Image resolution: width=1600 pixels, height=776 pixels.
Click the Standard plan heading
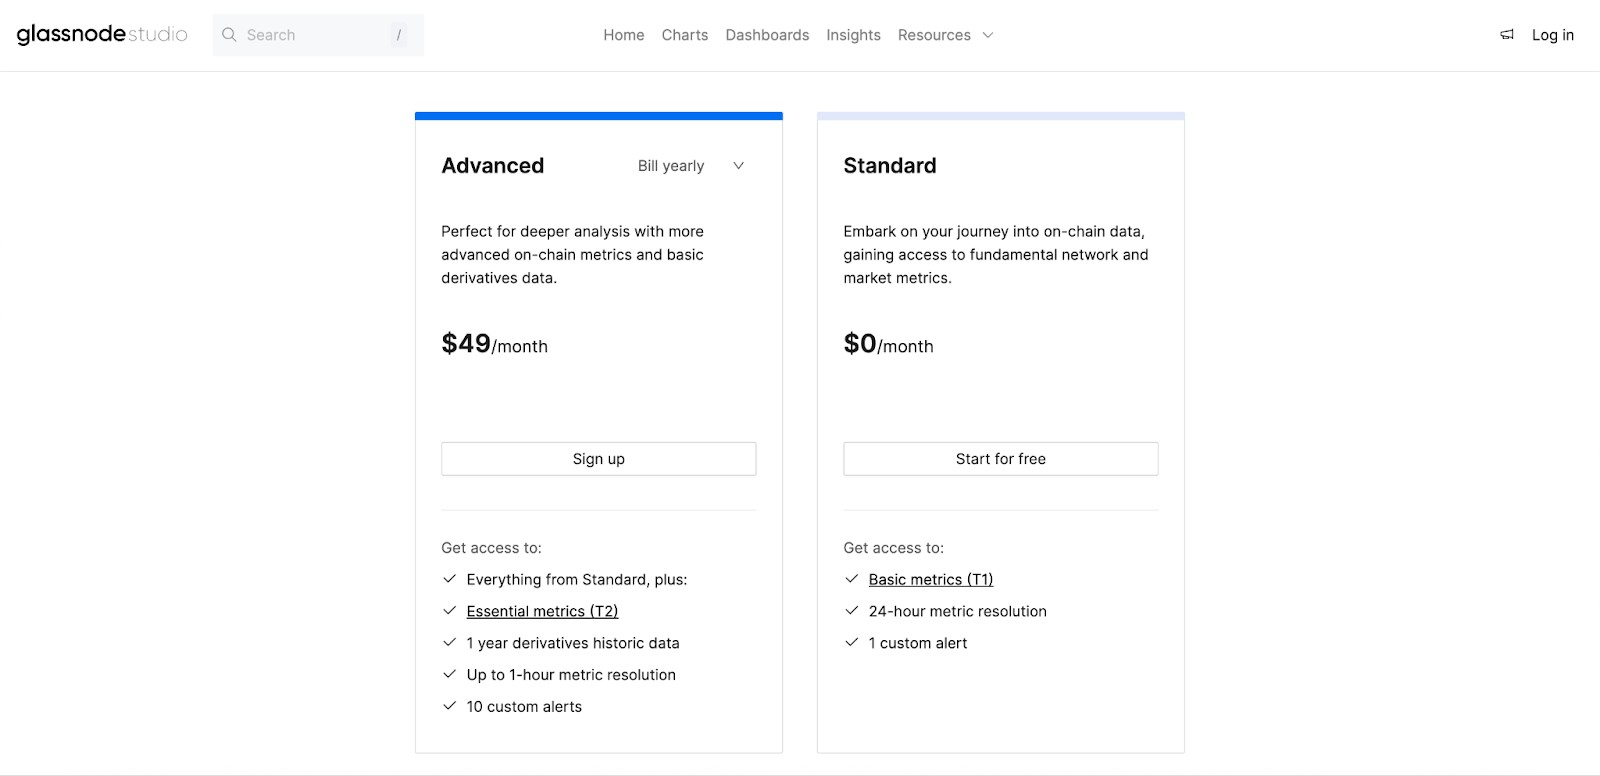pos(890,166)
